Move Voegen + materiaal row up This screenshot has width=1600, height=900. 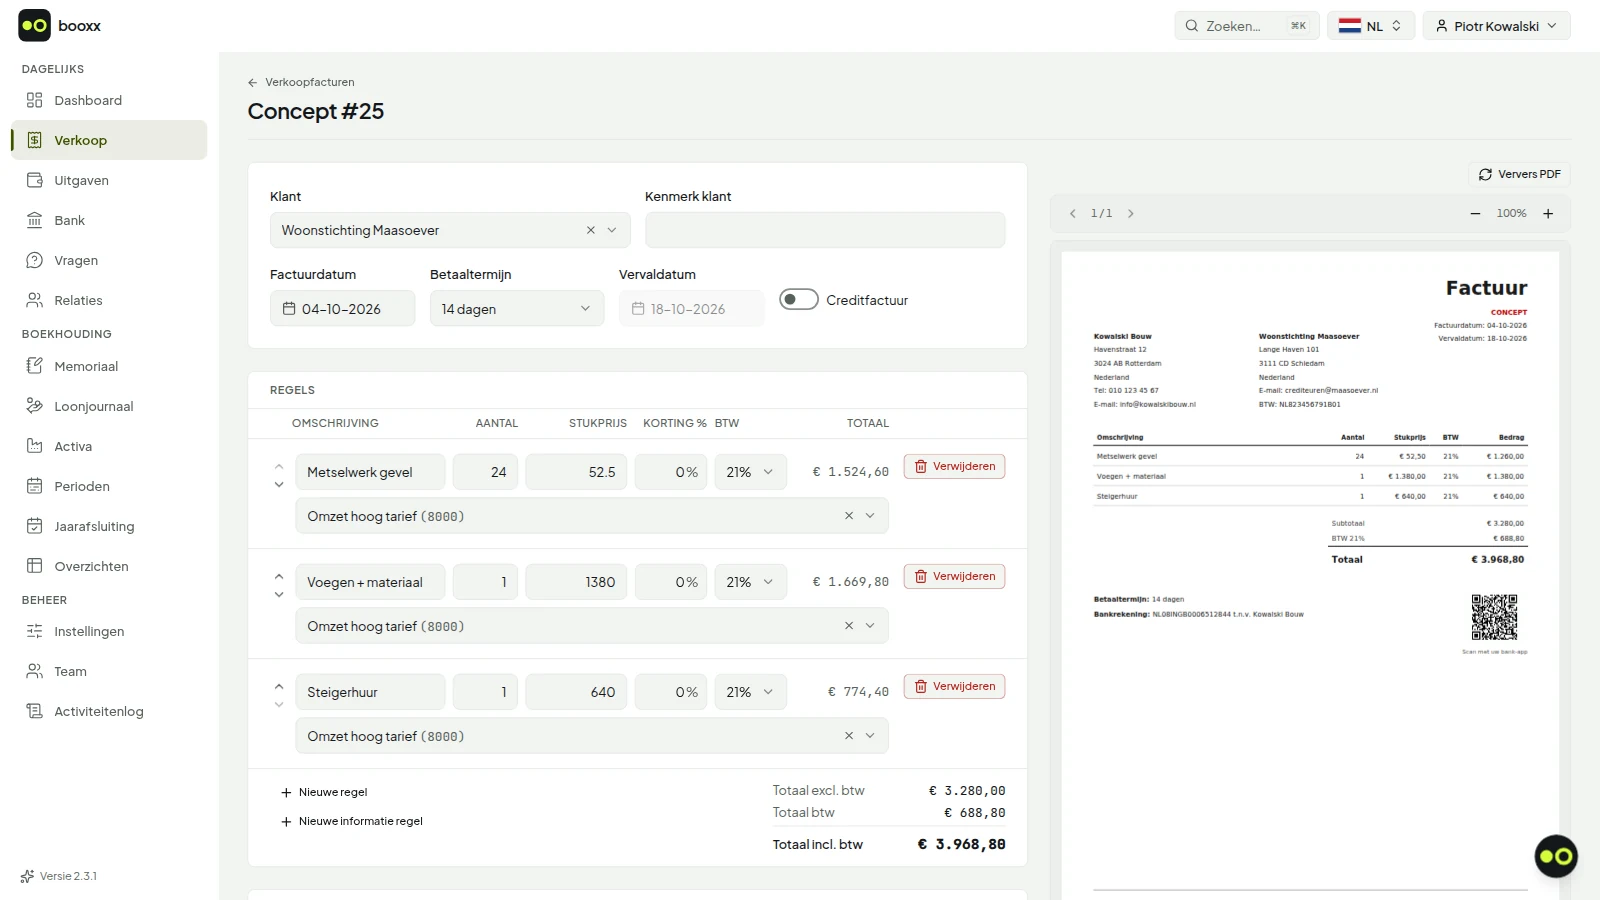pyautogui.click(x=279, y=577)
